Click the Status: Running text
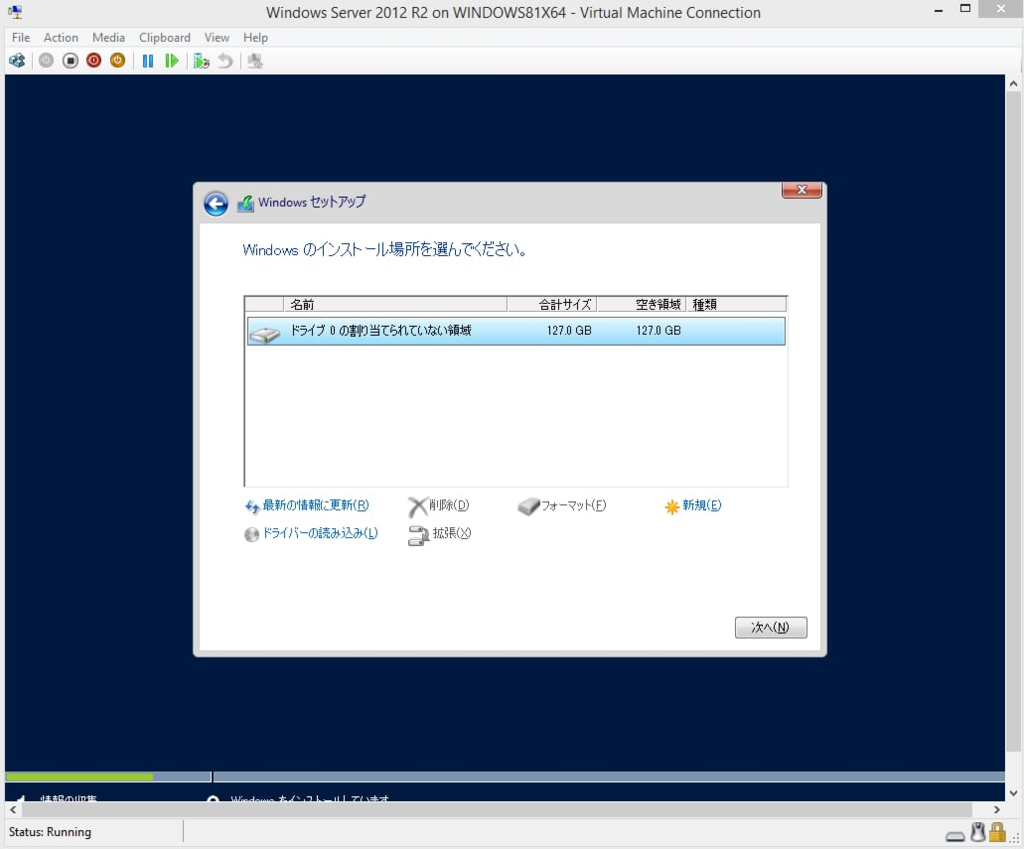This screenshot has width=1024, height=849. [50, 832]
